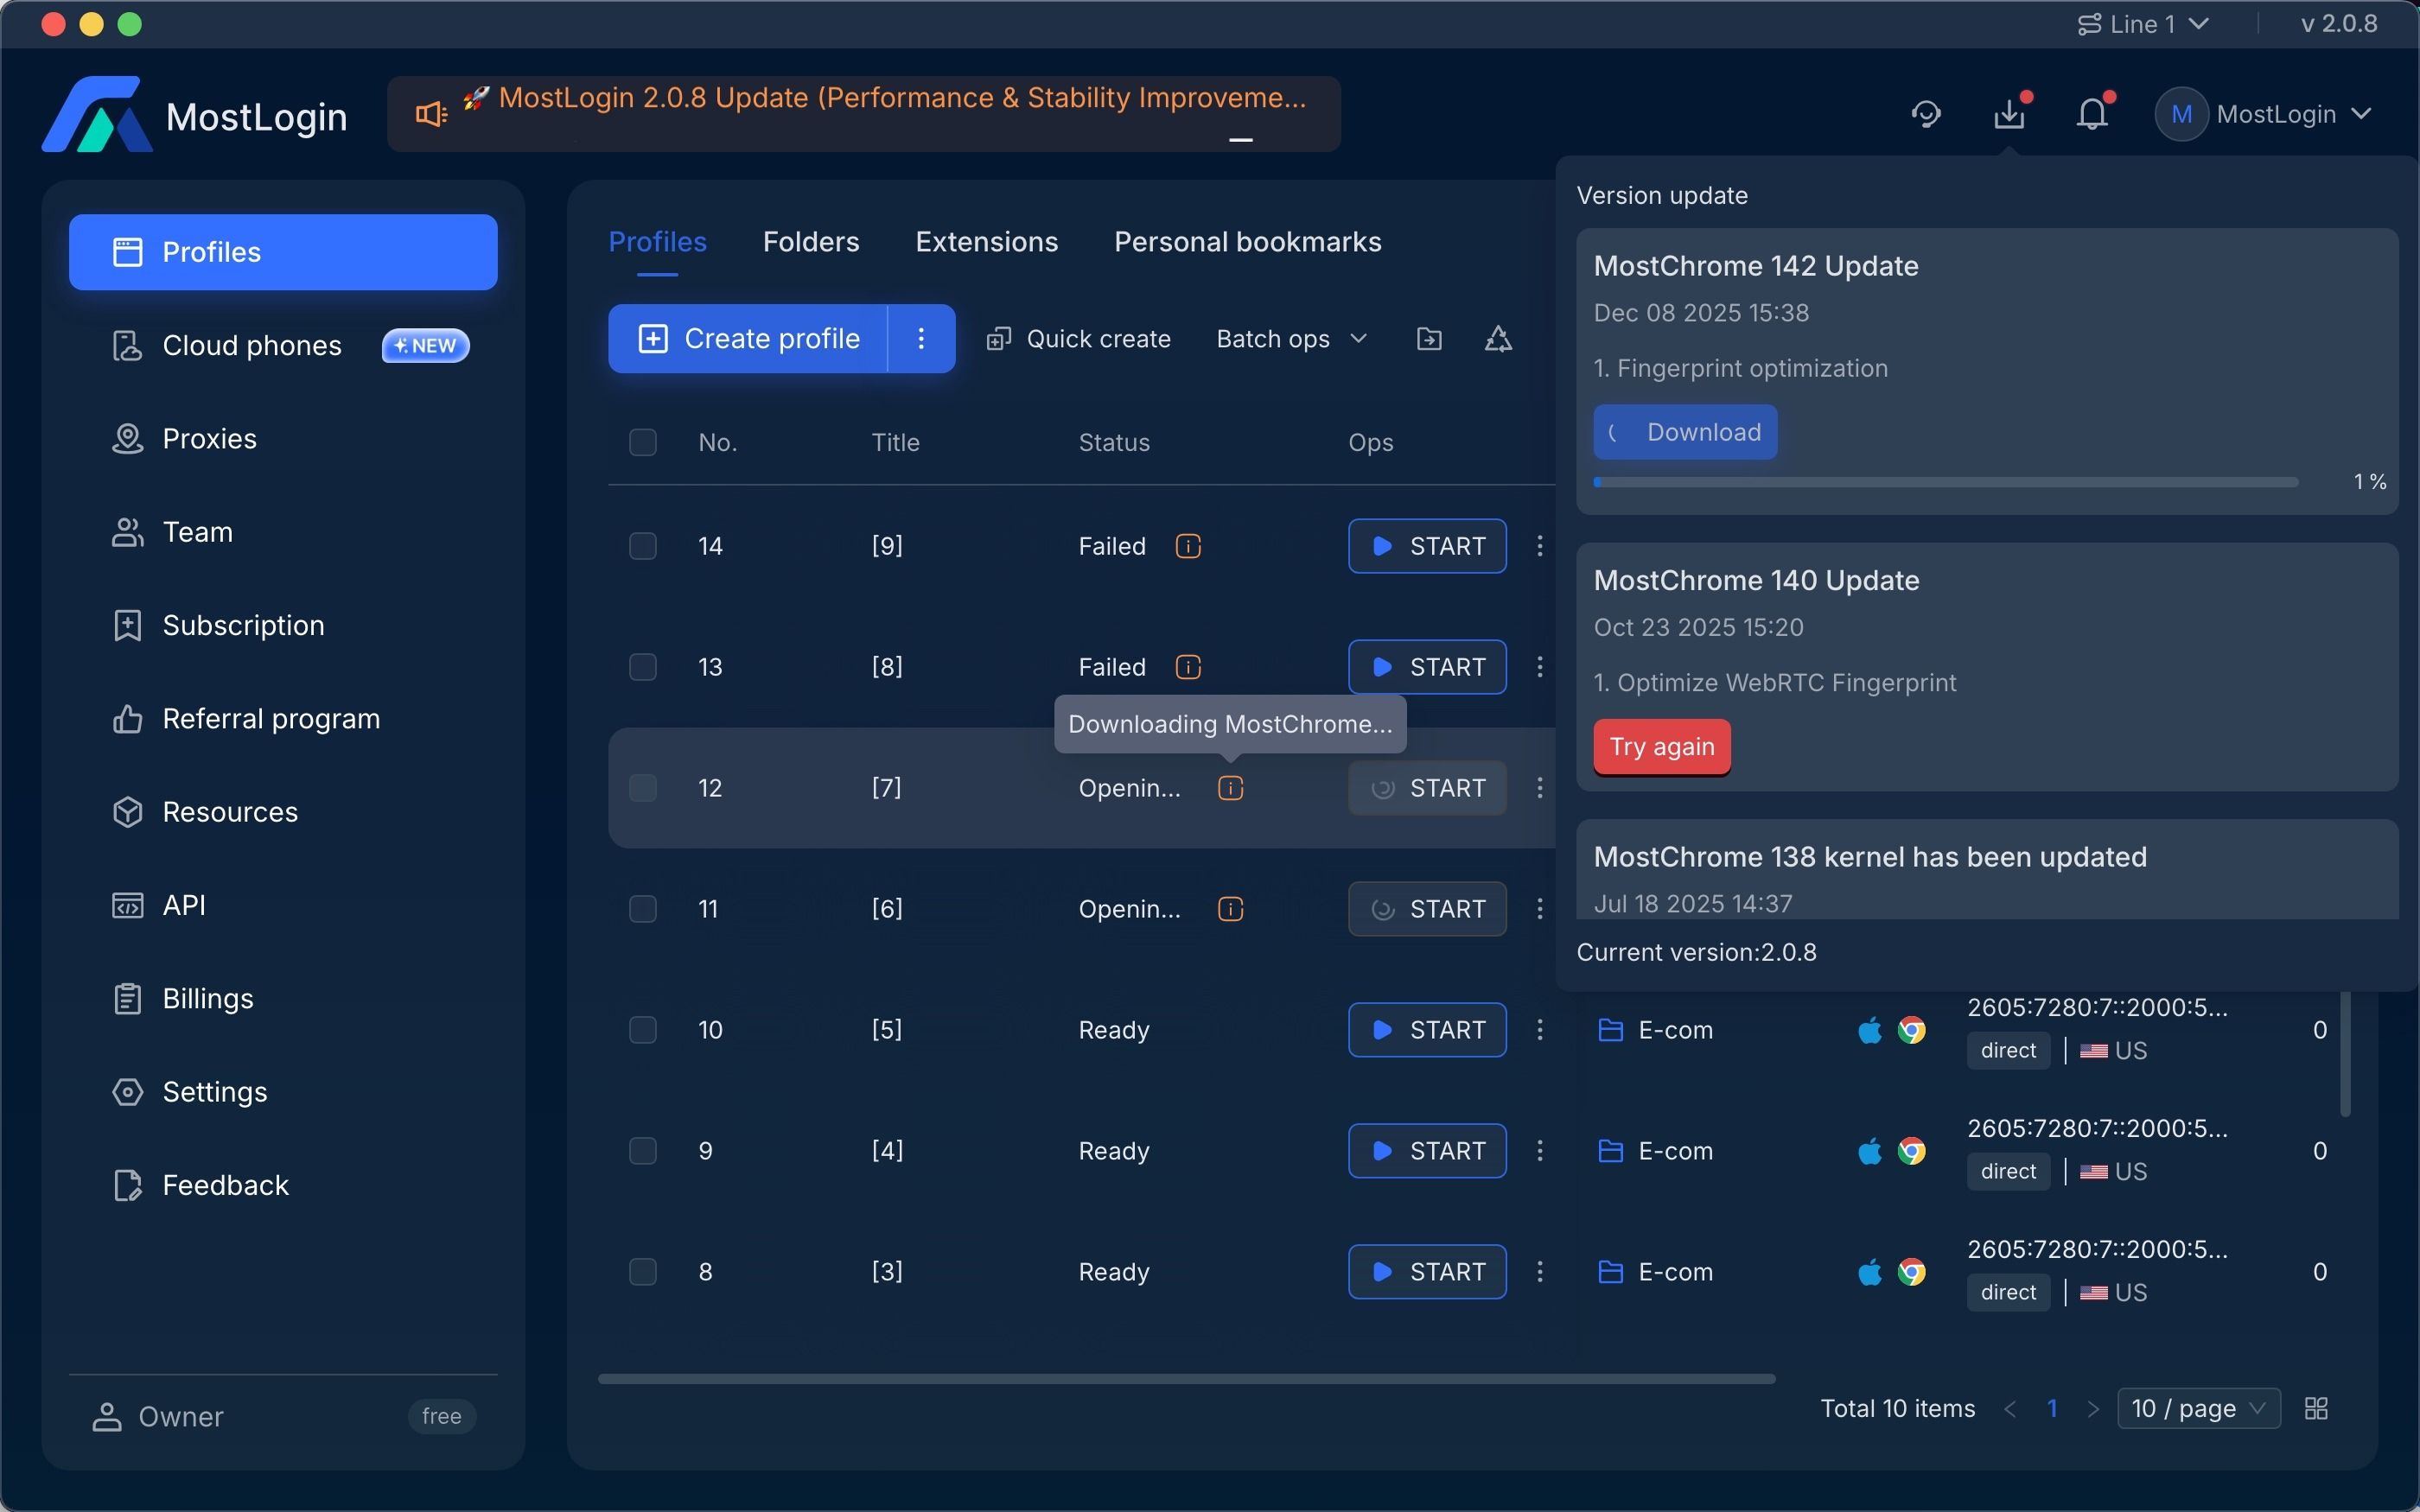Open more options menu for profile 12
The image size is (2420, 1512).
tap(1540, 788)
